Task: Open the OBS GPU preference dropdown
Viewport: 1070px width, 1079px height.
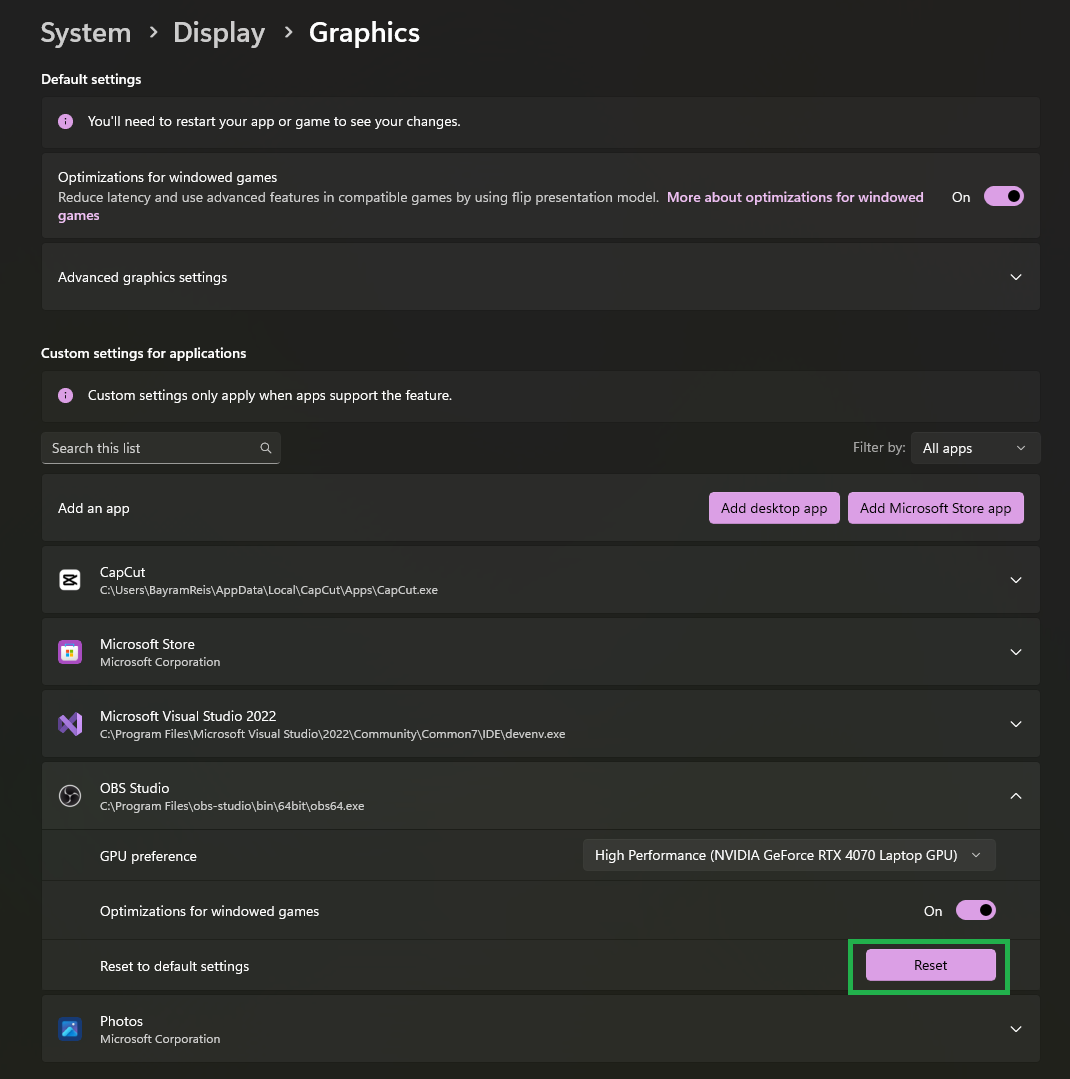Action: (x=789, y=855)
